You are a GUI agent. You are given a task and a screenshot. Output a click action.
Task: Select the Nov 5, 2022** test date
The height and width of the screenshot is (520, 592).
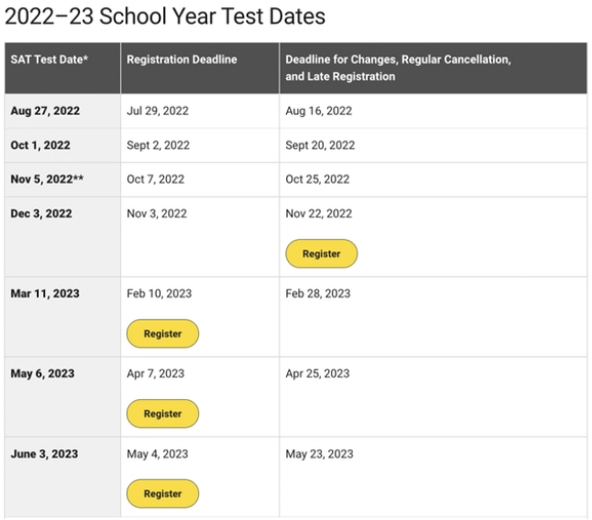(x=47, y=179)
